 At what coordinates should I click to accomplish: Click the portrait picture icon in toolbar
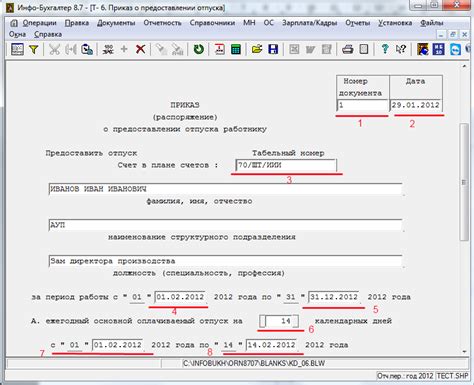tap(422, 49)
